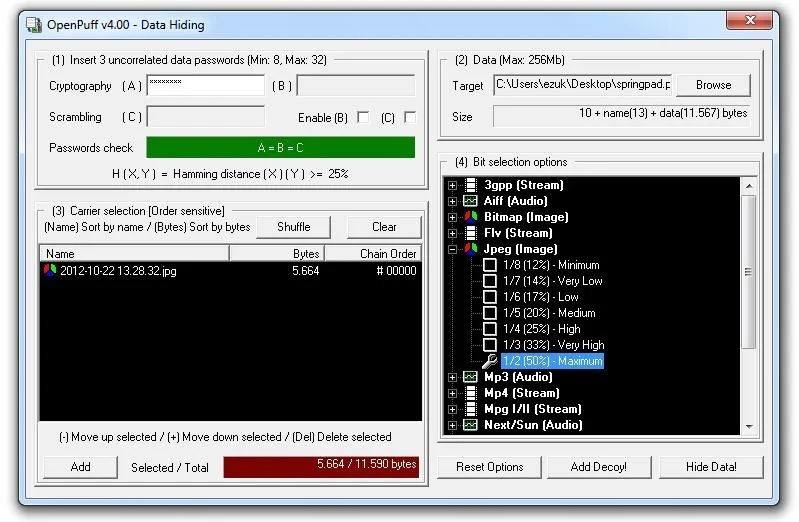
Task: Select the 2012-10-22 13.28.32.jpg carrier row
Action: click(x=231, y=271)
